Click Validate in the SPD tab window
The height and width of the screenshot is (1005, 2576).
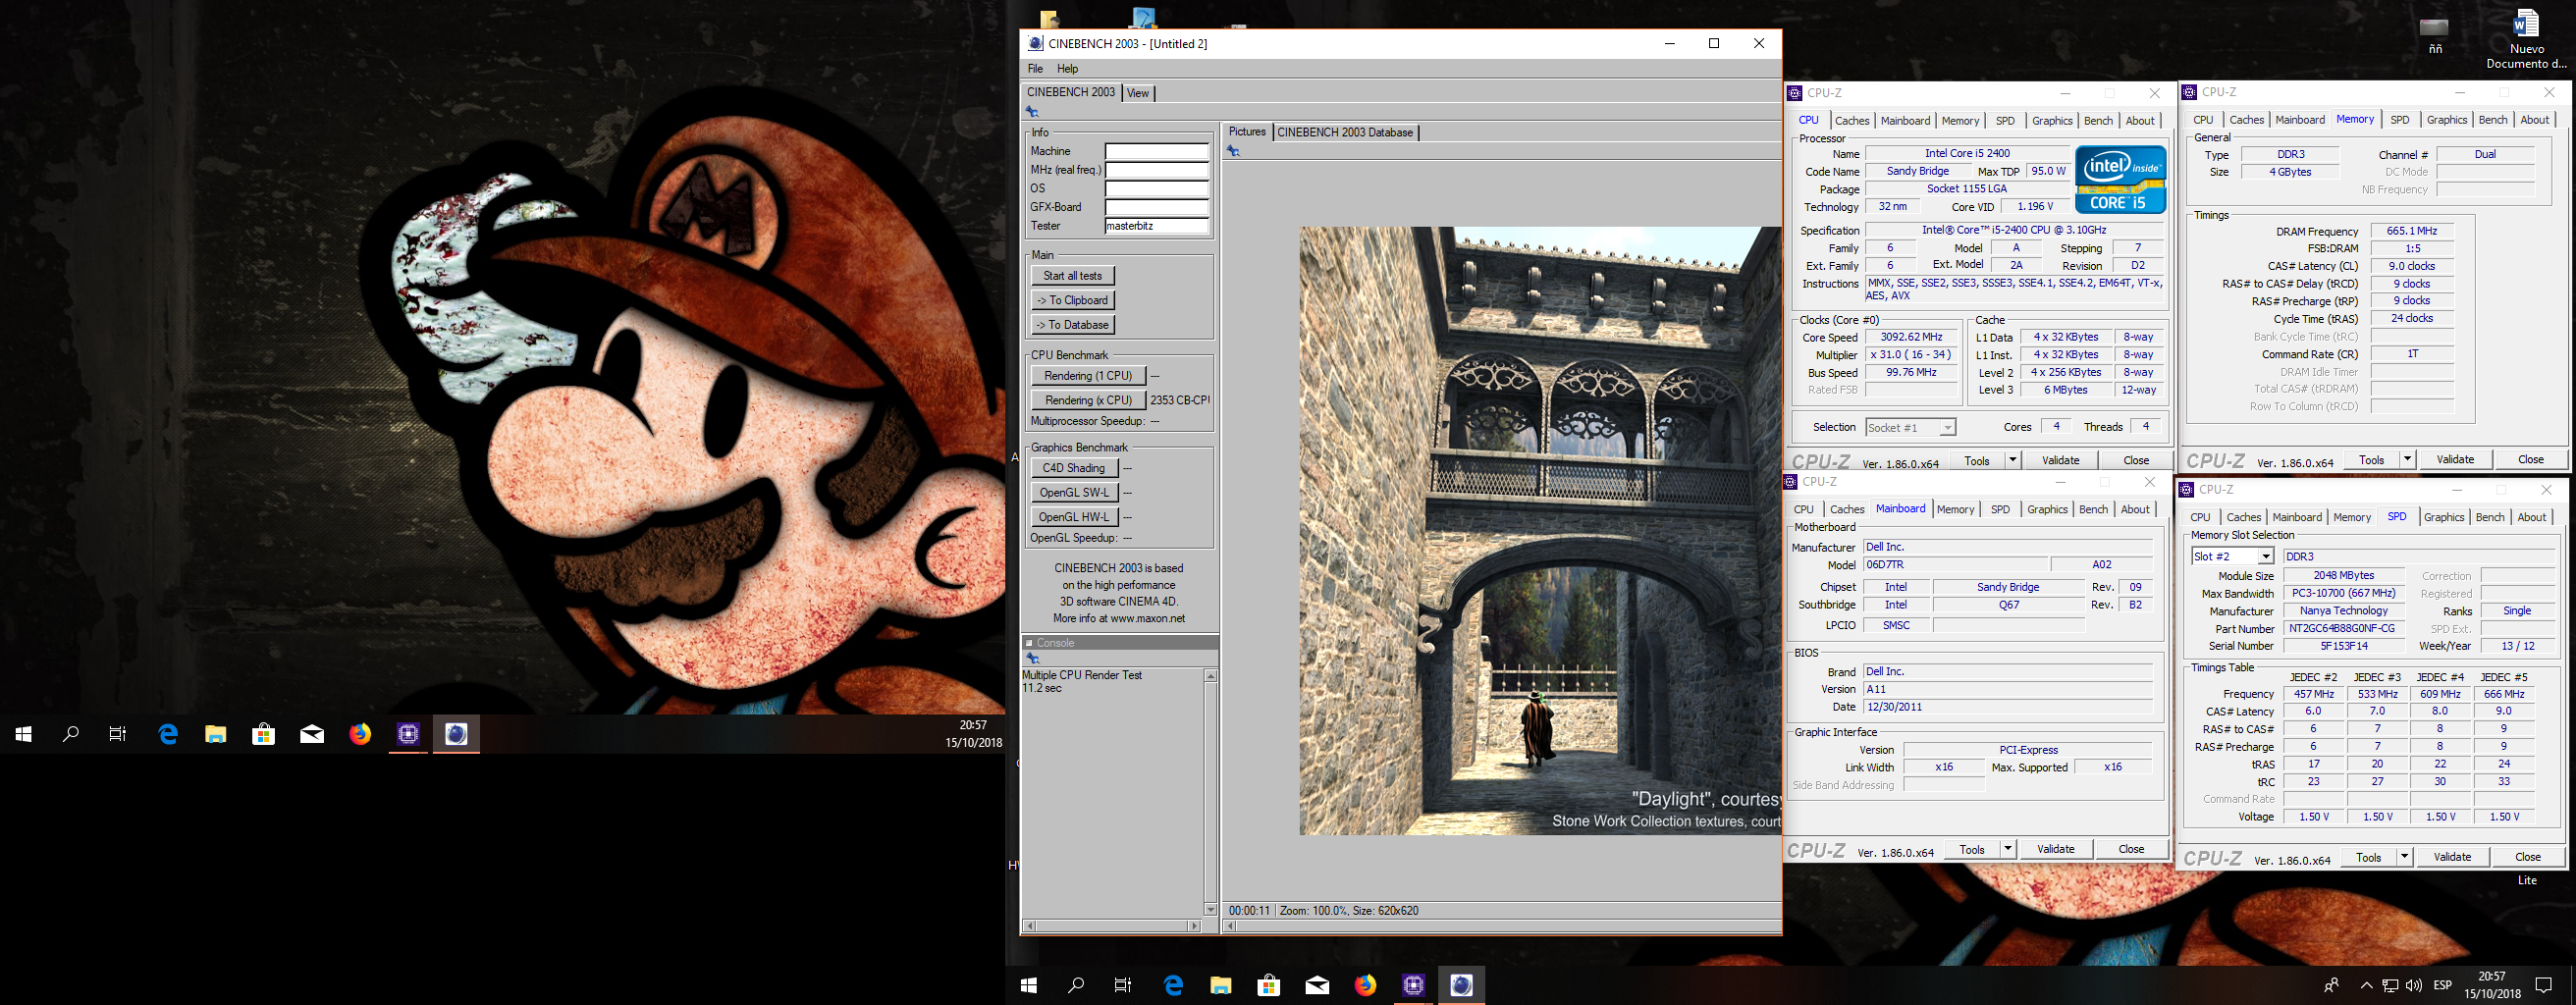tap(2452, 857)
